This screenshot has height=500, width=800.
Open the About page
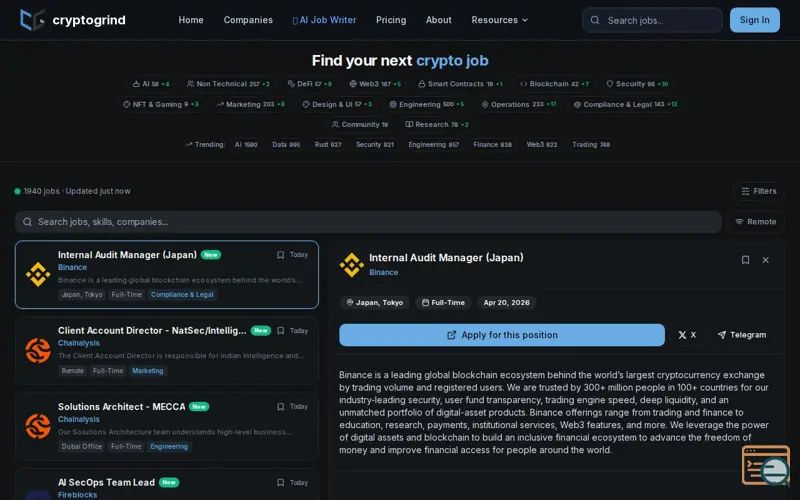[438, 20]
